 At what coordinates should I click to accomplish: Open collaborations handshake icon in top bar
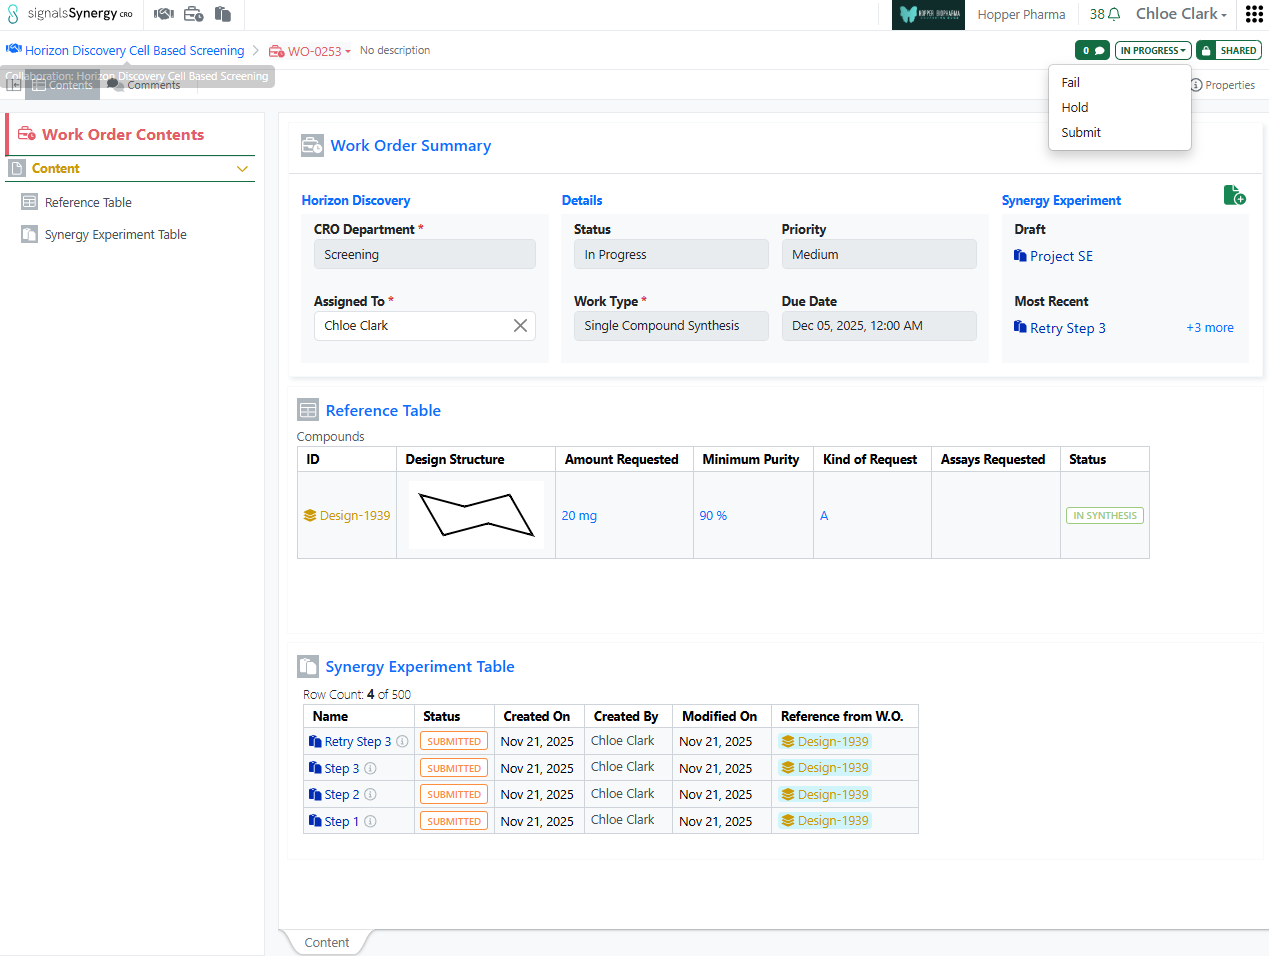tap(164, 14)
